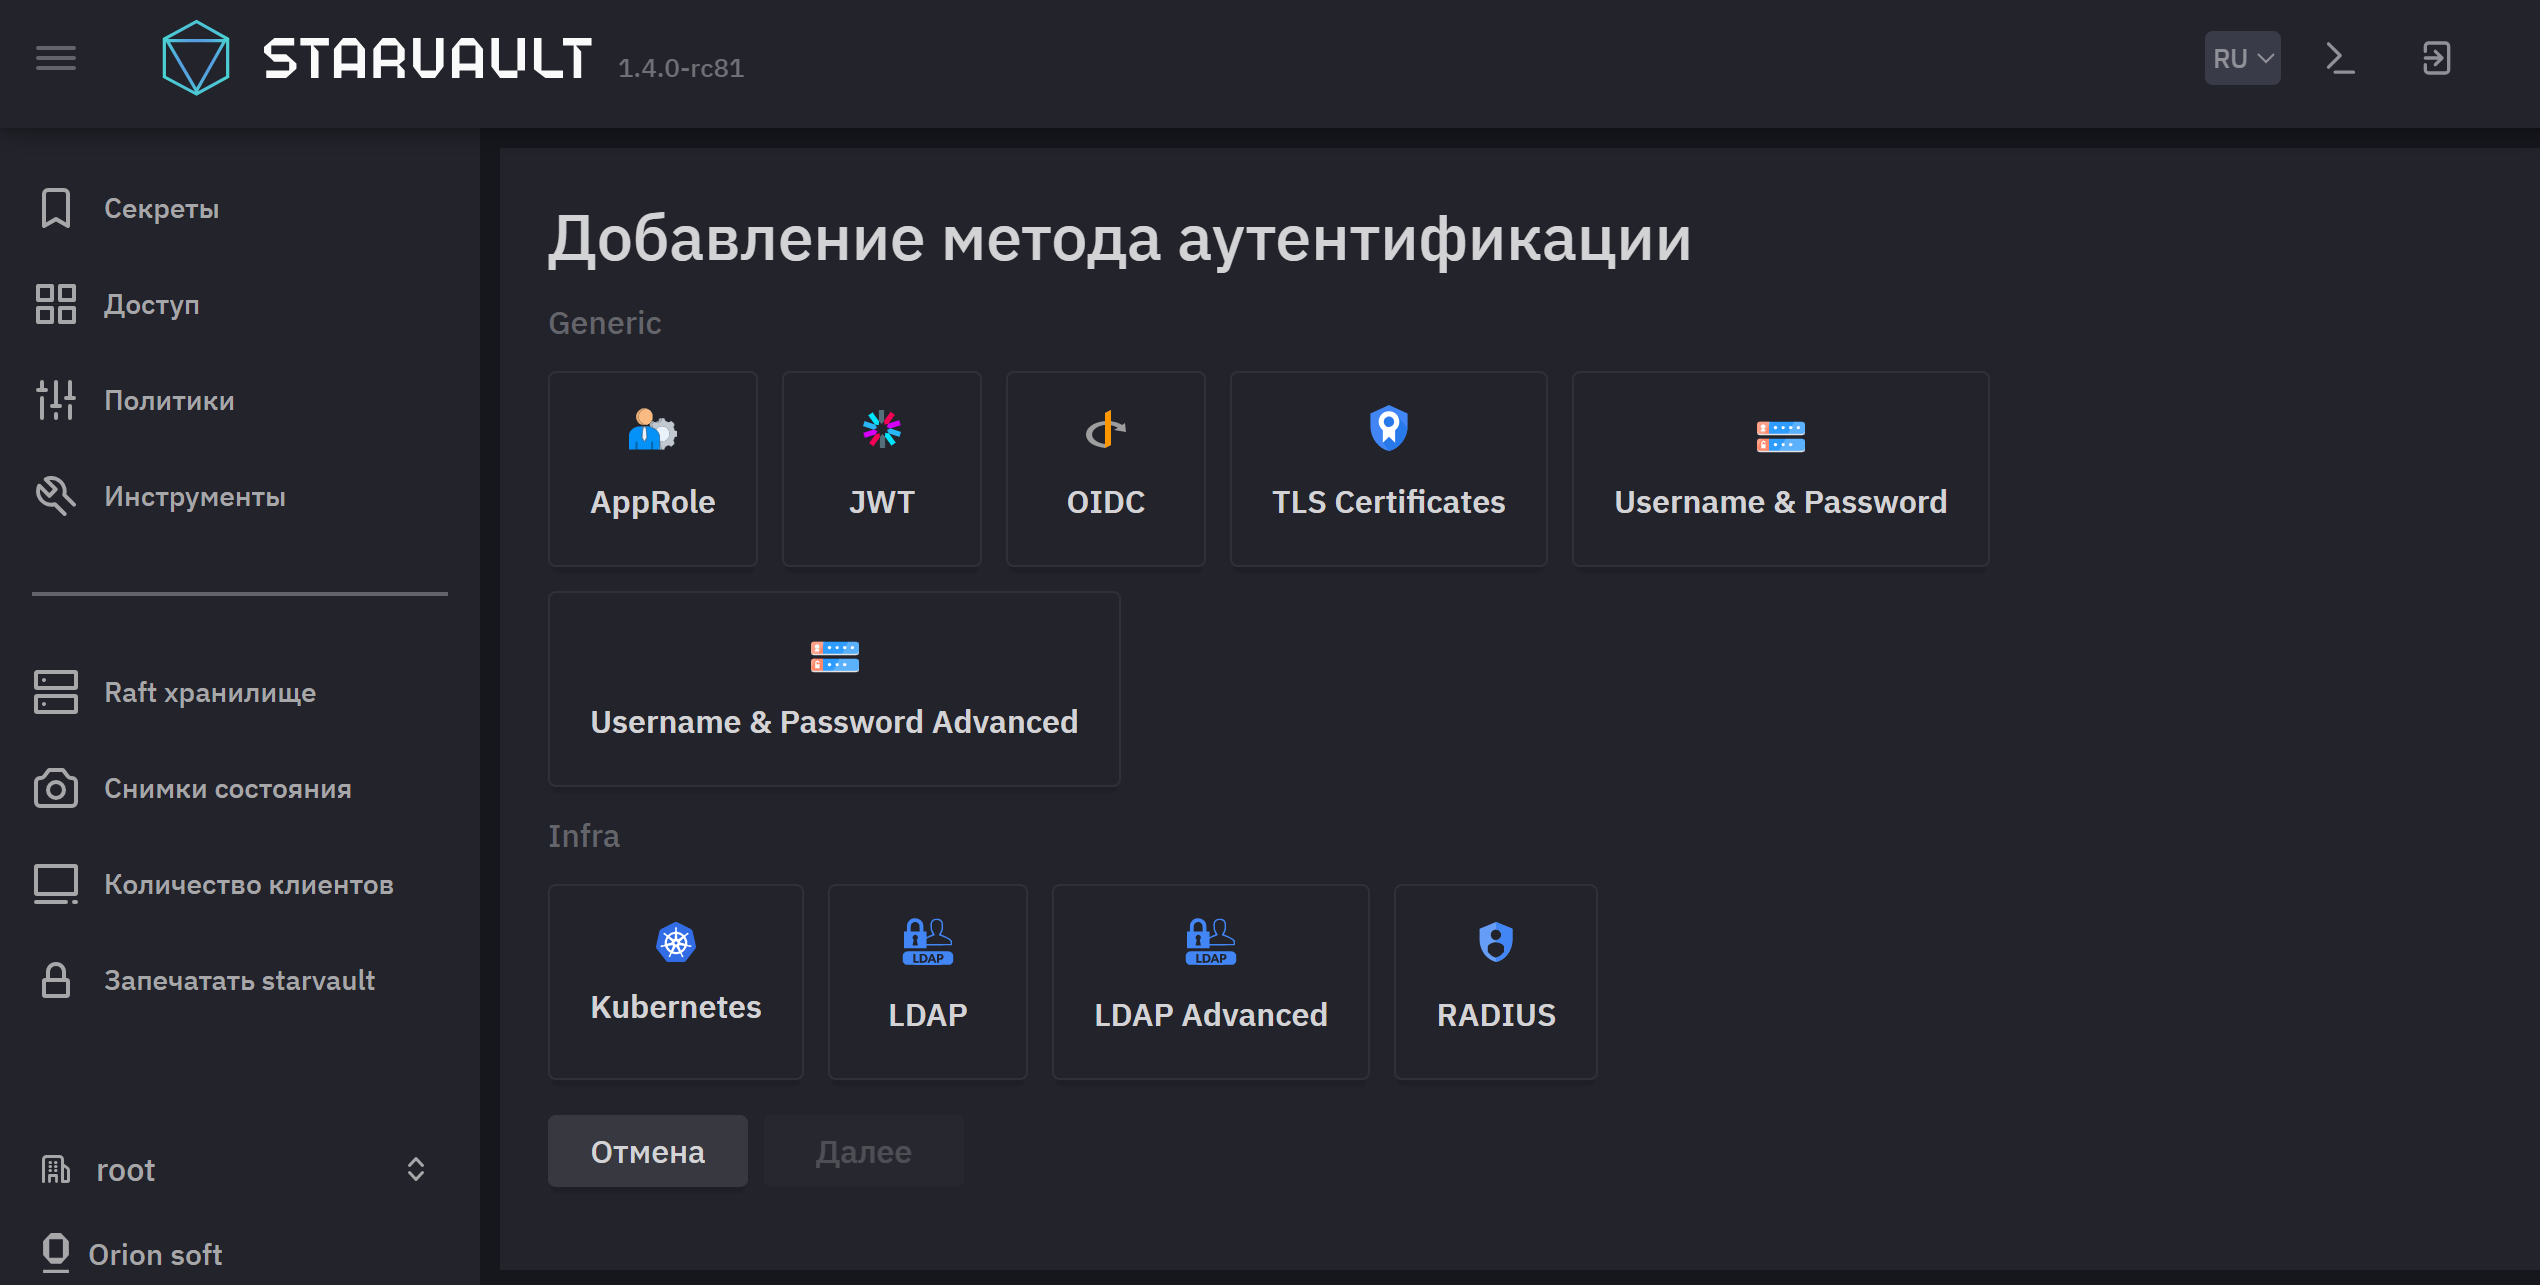Choose the RADIUS card label
This screenshot has height=1285, width=2540.
1496,1014
